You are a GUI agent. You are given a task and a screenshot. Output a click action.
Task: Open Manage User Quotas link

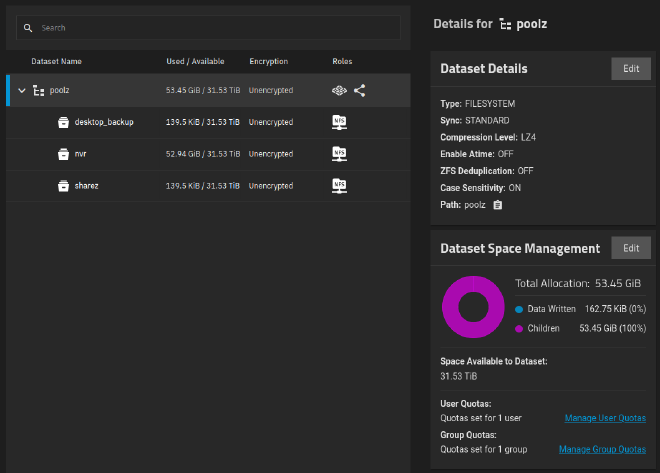click(605, 417)
